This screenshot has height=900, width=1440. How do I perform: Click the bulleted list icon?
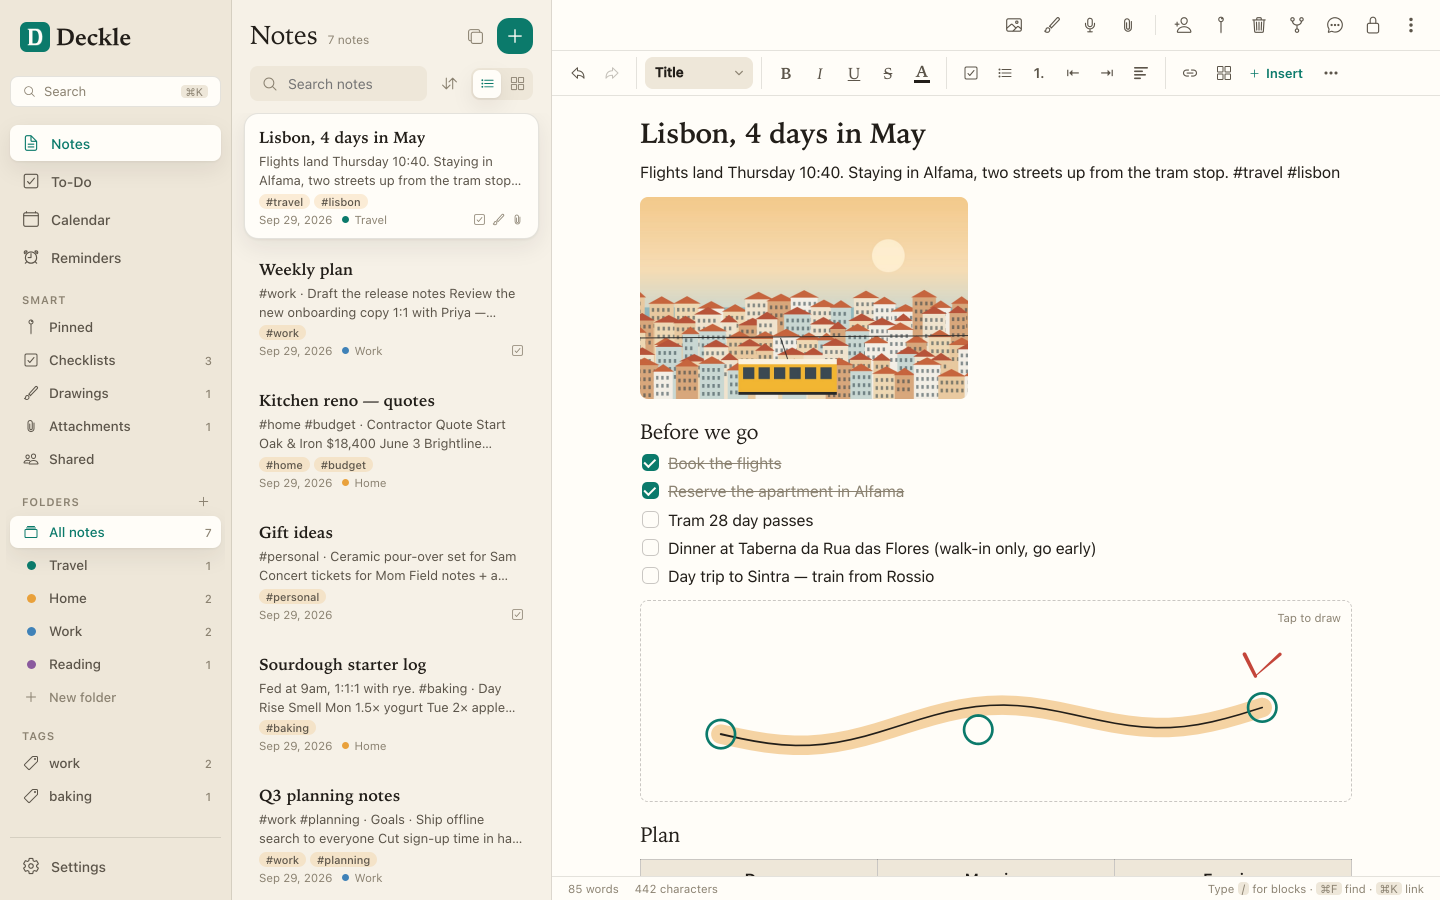click(x=1005, y=73)
